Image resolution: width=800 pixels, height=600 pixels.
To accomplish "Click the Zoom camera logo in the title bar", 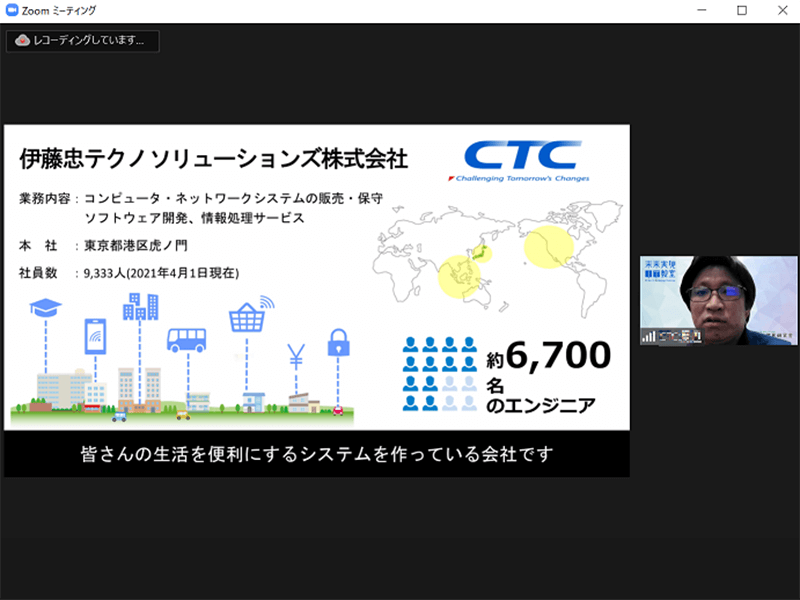I will coord(10,10).
